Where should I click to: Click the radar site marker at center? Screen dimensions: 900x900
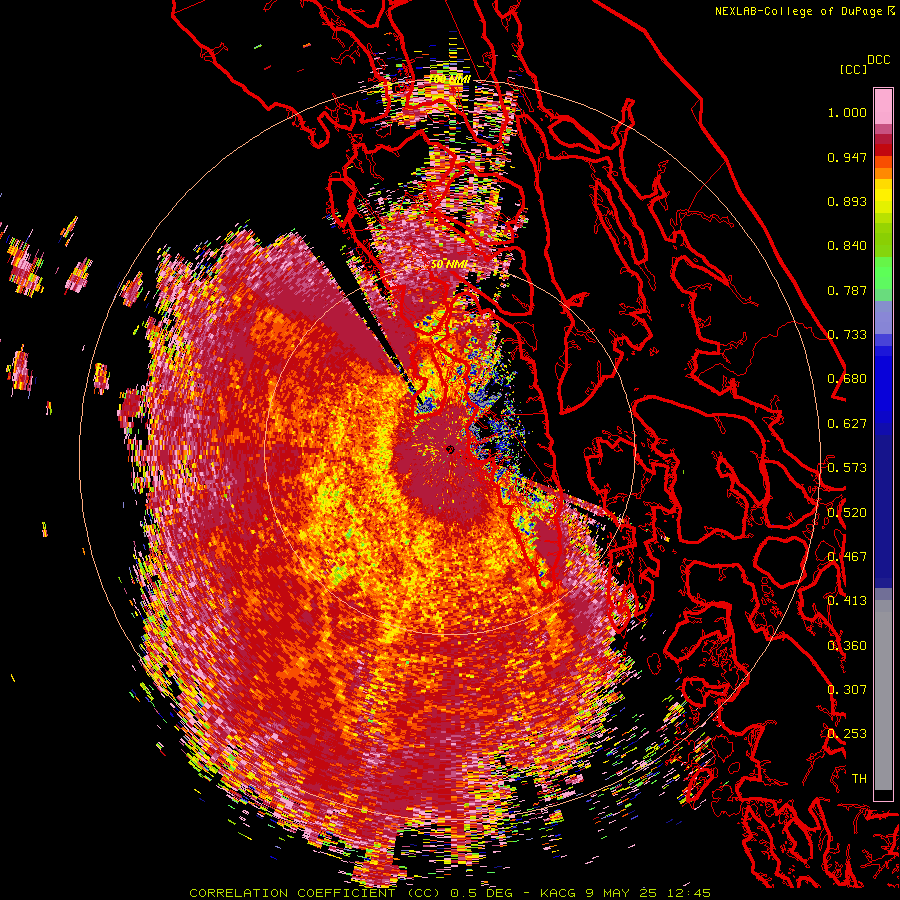pyautogui.click(x=450, y=450)
